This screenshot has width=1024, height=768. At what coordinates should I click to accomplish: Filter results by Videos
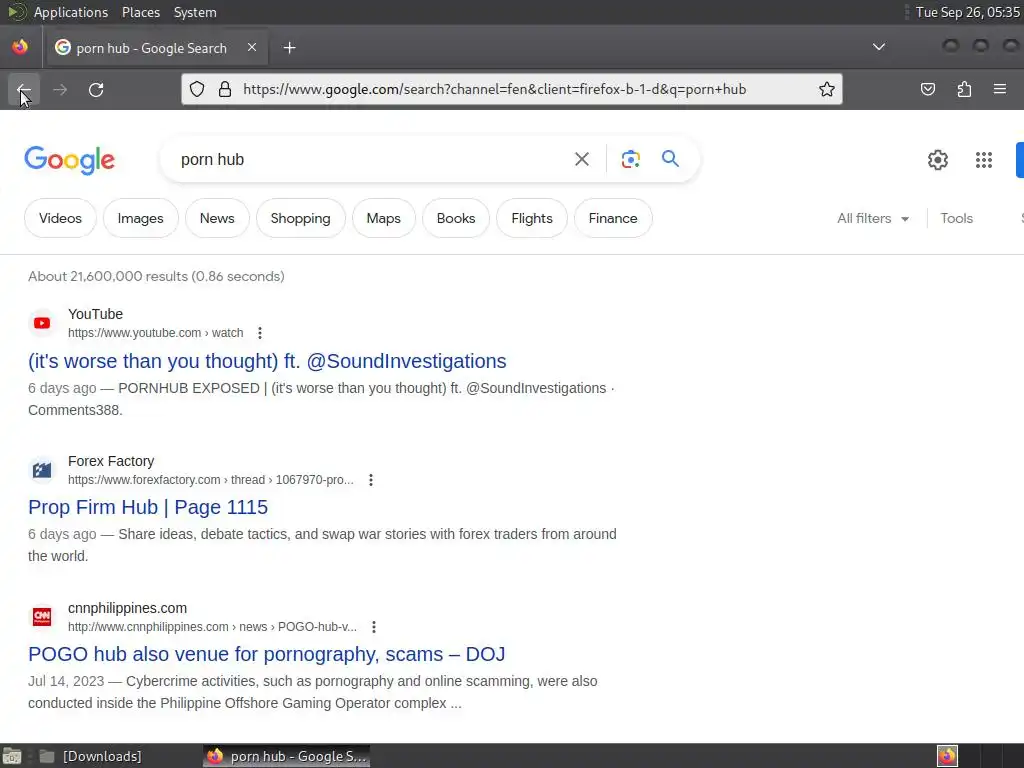[60, 218]
